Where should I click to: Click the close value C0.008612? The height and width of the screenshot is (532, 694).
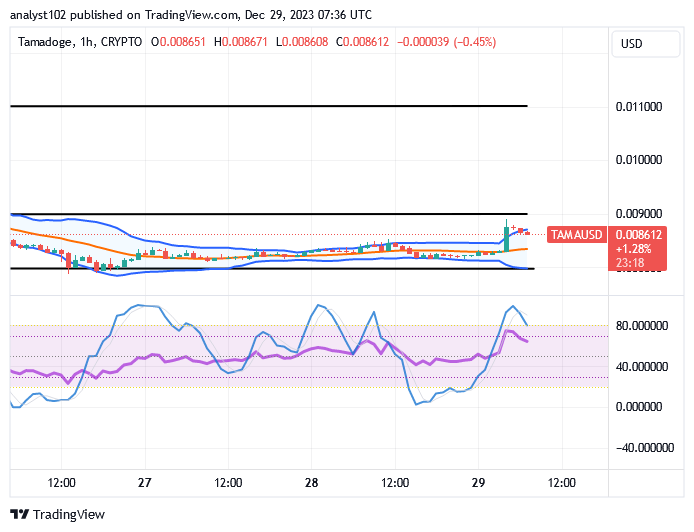pyautogui.click(x=362, y=42)
